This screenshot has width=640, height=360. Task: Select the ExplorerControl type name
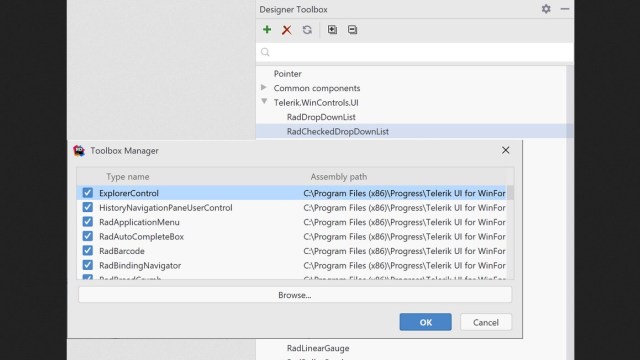coord(129,193)
